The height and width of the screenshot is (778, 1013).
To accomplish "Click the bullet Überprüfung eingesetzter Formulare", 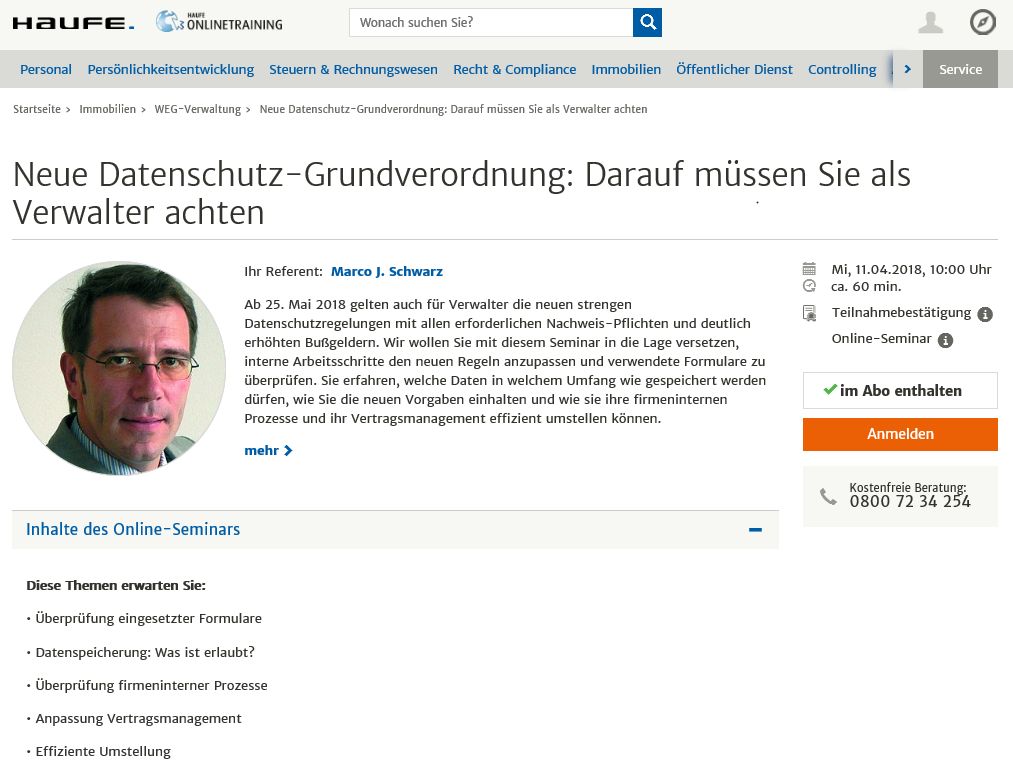I will coord(149,618).
